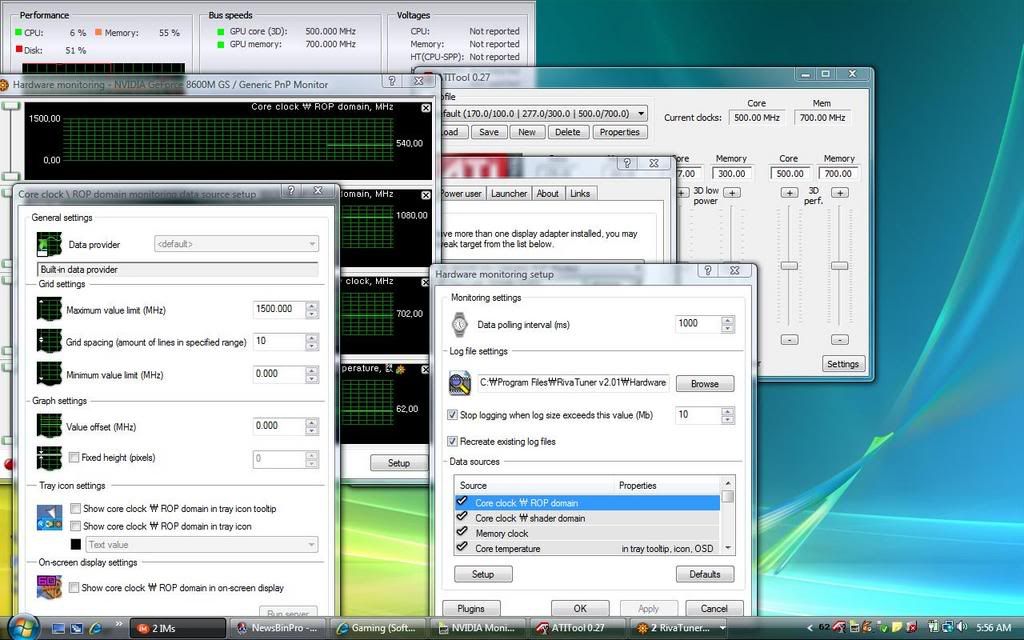Click the log file path field

coord(573,383)
